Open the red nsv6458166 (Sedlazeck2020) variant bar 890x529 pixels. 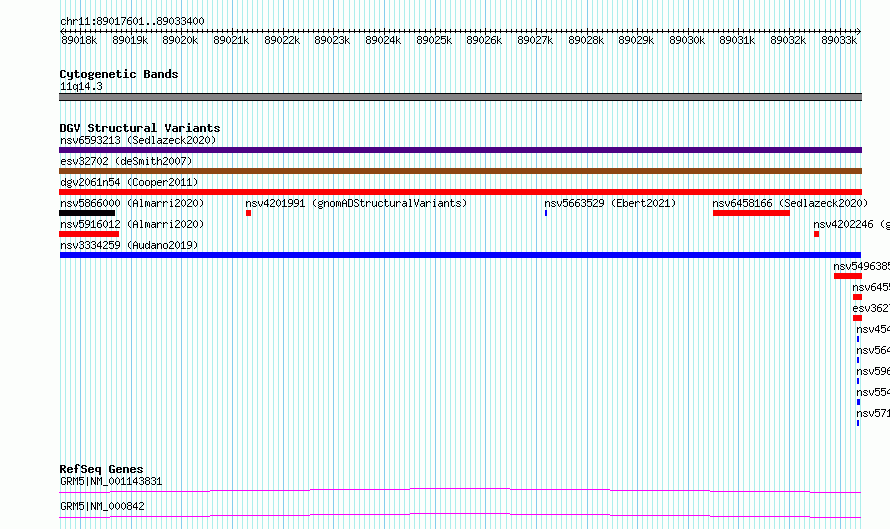[752, 213]
